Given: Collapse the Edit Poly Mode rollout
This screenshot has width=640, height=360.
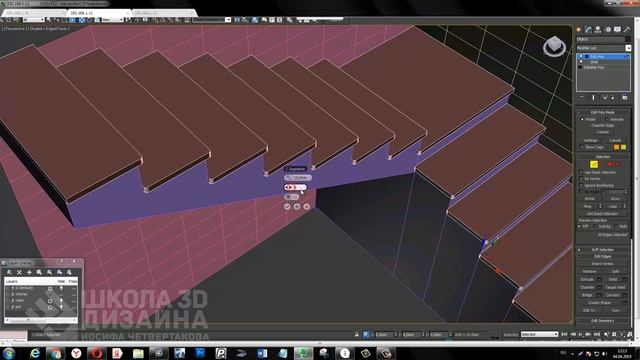Looking at the screenshot, I should tap(602, 112).
